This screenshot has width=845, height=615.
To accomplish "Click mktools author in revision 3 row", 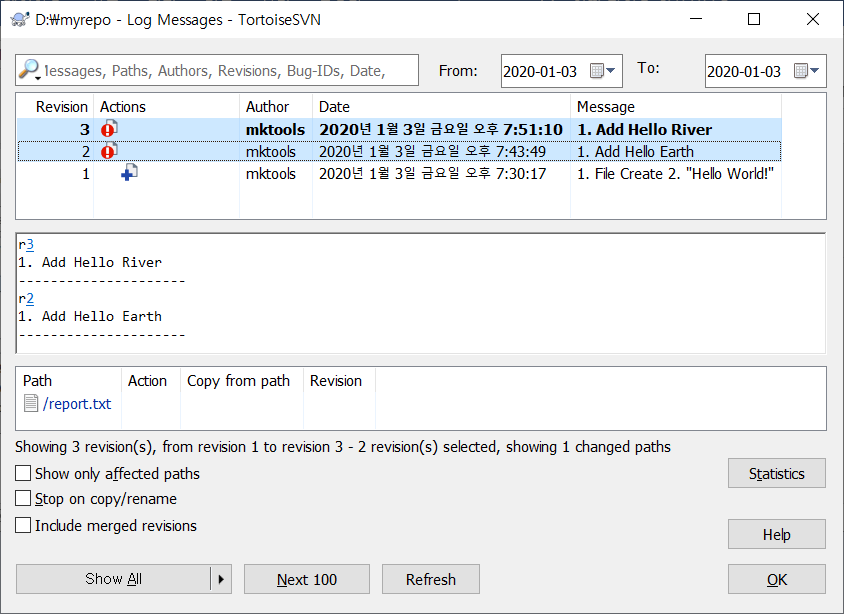I will pyautogui.click(x=275, y=129).
